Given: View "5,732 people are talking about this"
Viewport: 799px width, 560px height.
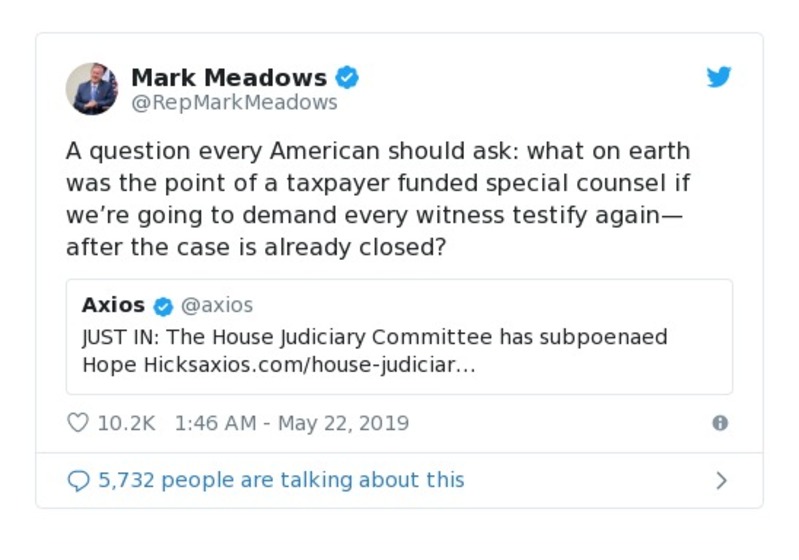Looking at the screenshot, I should point(281,480).
